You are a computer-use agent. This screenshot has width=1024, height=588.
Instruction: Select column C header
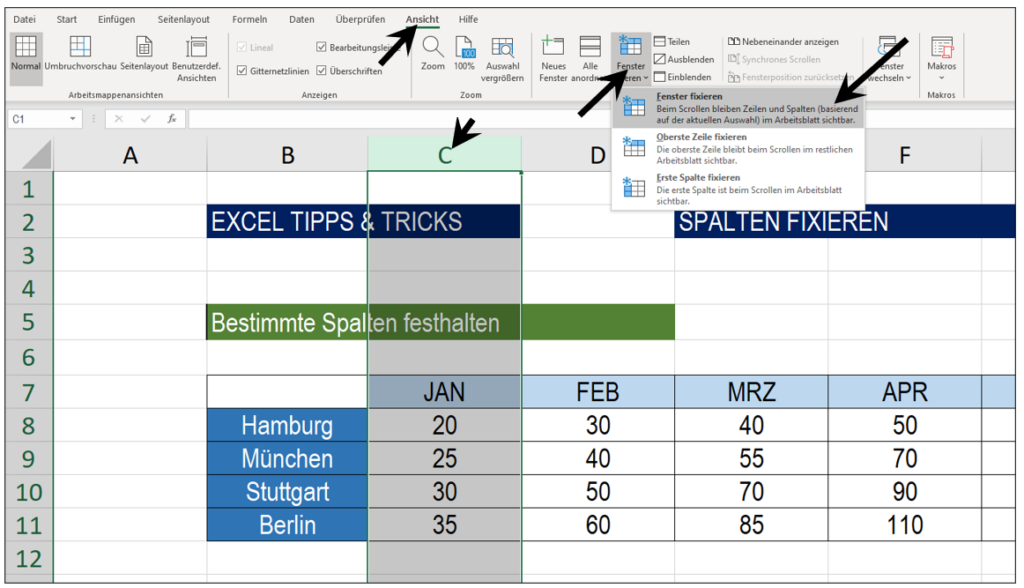[x=444, y=155]
